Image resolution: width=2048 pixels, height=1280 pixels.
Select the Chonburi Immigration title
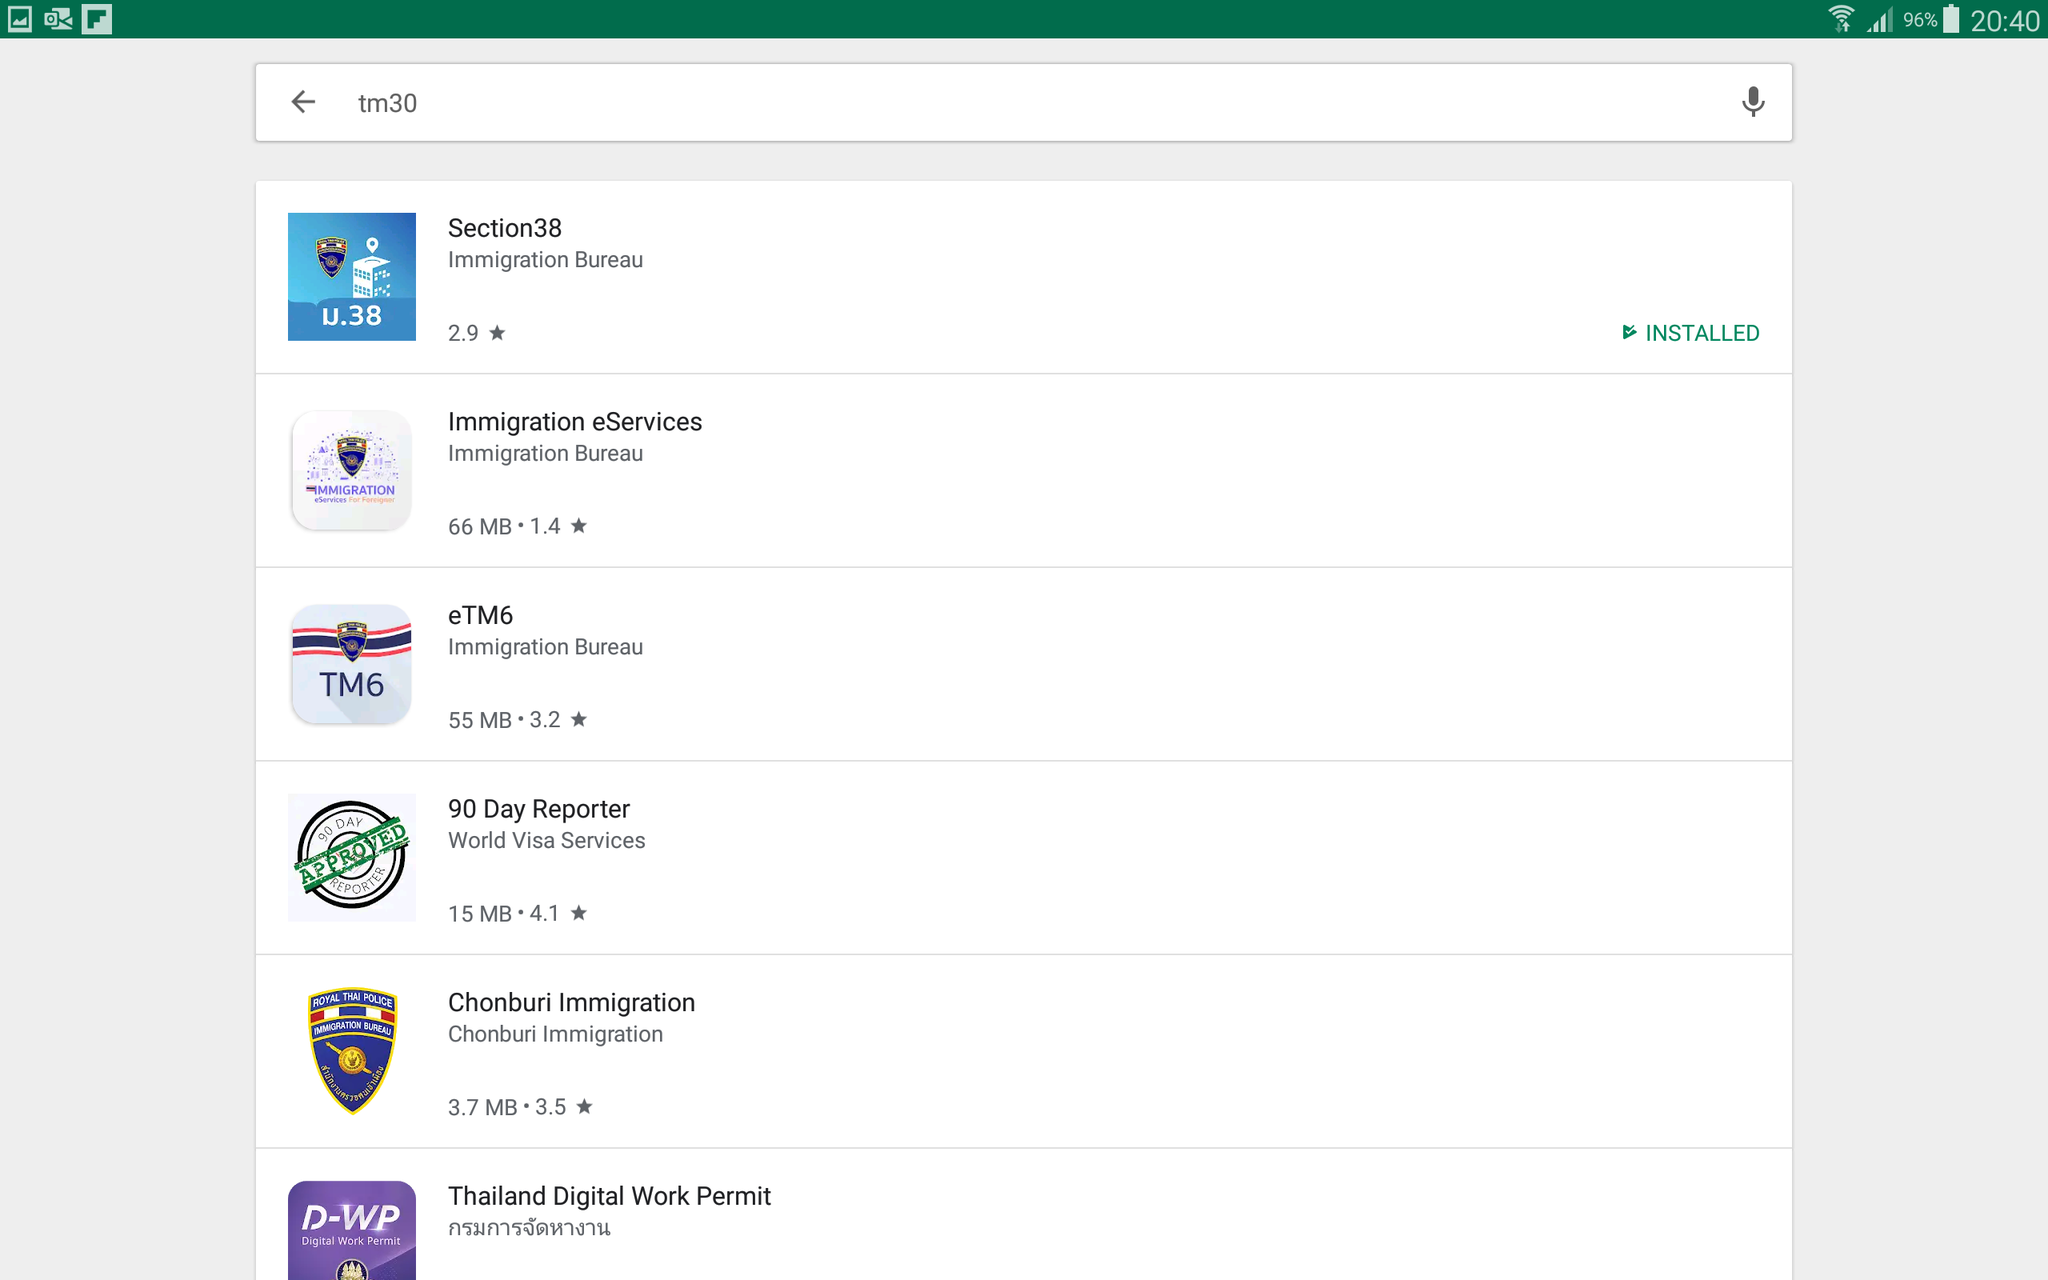pos(571,1003)
